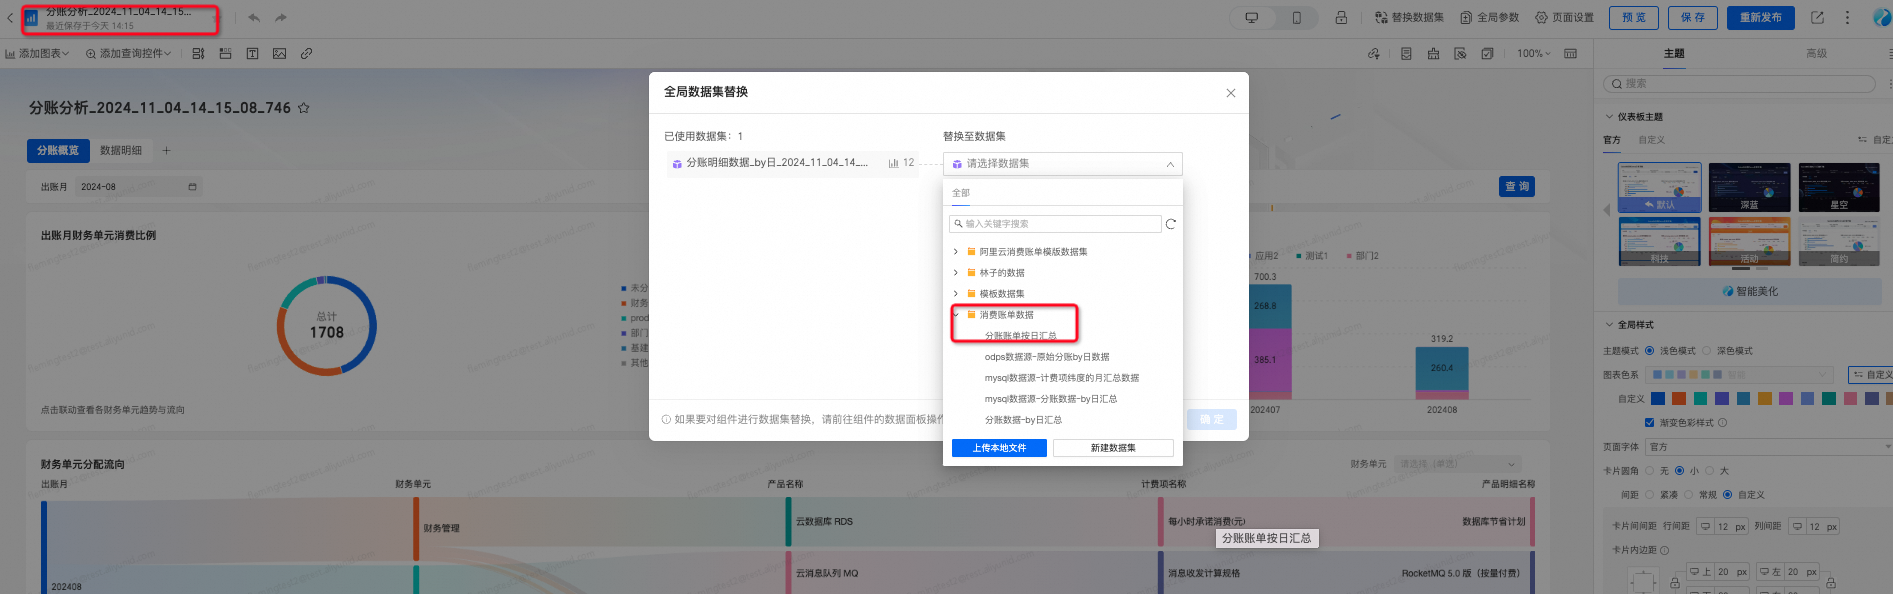Image resolution: width=1893 pixels, height=594 pixels.
Task: Choose 无 for card corner radius
Action: [x=1649, y=471]
